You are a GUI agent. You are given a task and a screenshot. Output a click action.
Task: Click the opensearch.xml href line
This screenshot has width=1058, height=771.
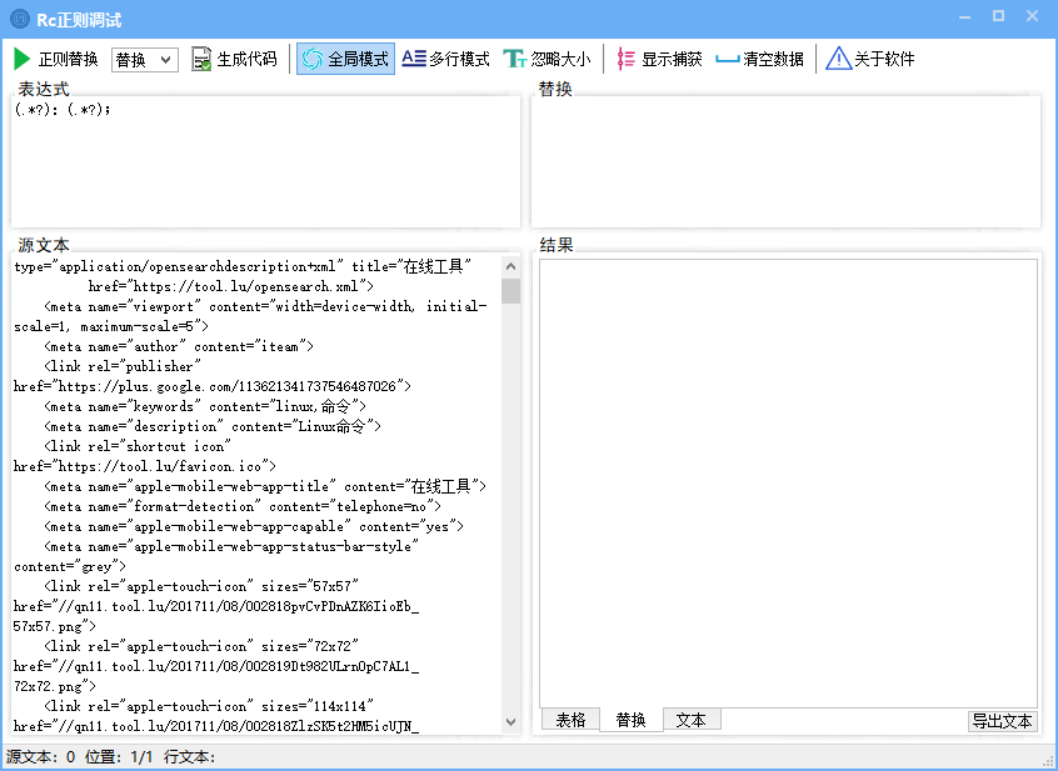click(231, 287)
